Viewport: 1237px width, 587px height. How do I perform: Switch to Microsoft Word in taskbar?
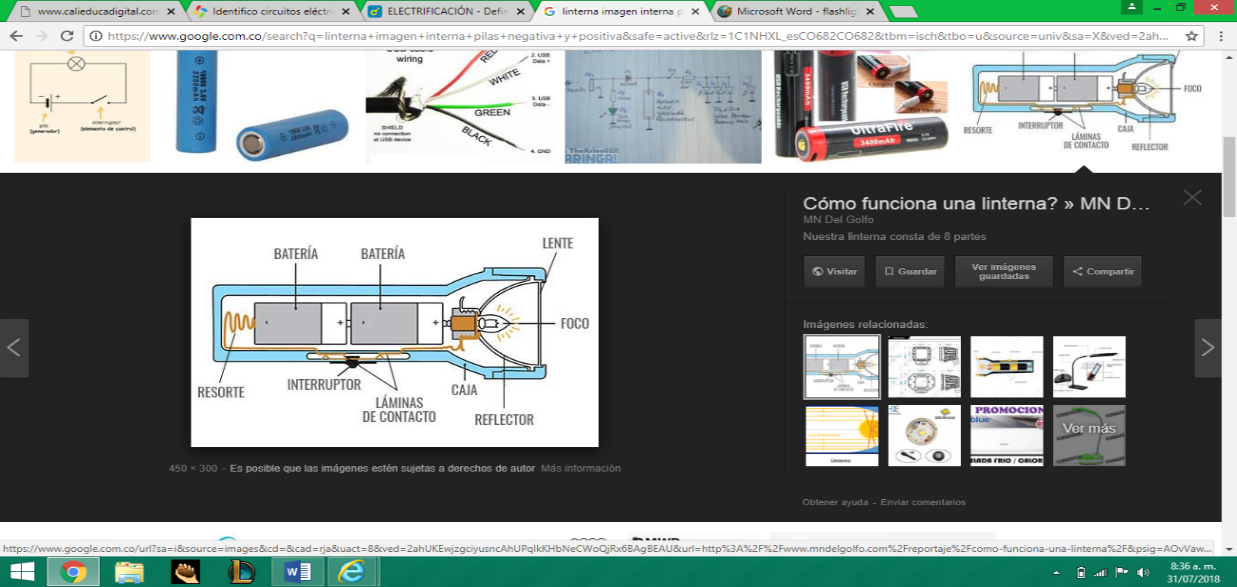tap(297, 572)
